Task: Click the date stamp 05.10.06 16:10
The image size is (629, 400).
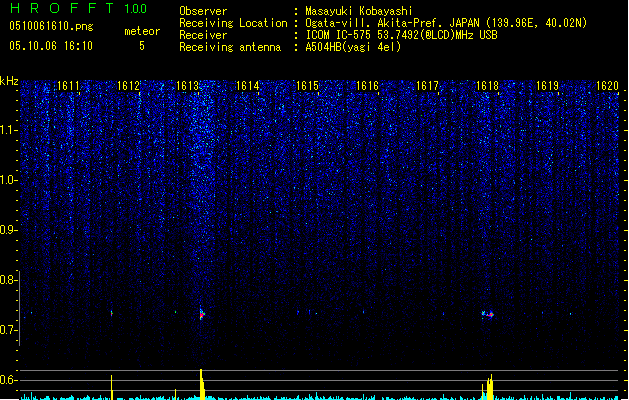Action: (51, 46)
